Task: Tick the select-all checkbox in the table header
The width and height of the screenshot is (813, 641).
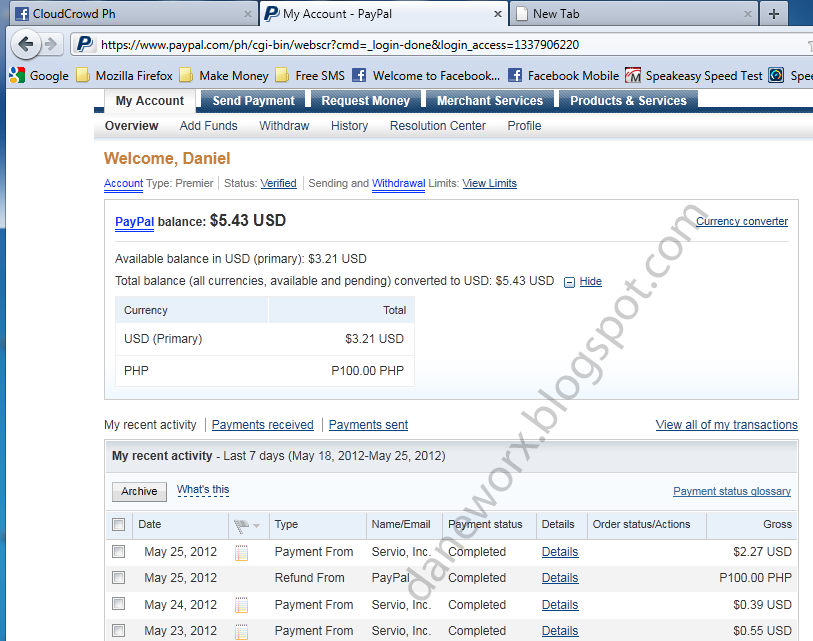Action: [x=119, y=524]
